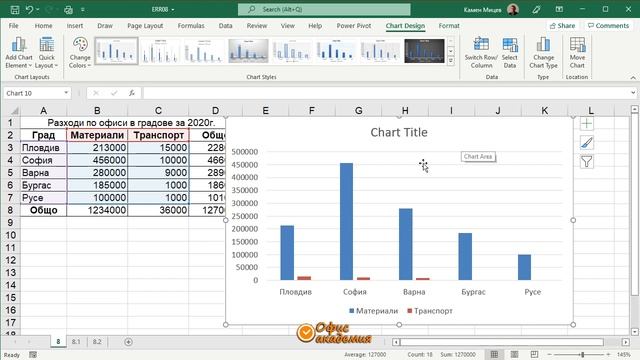Click Move Chart button
The image size is (640, 360).
[577, 53]
